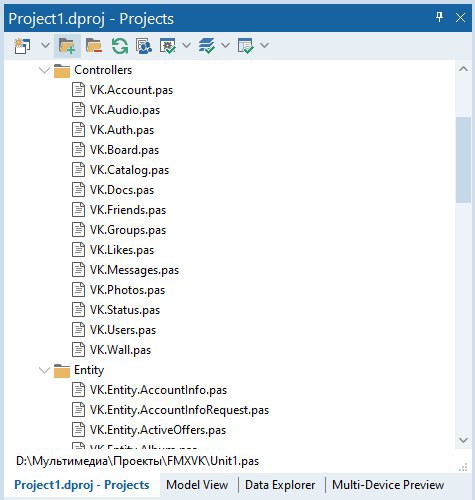Select VK.Wall.pas file
Viewport: 475px width, 500px height.
[x=120, y=350]
